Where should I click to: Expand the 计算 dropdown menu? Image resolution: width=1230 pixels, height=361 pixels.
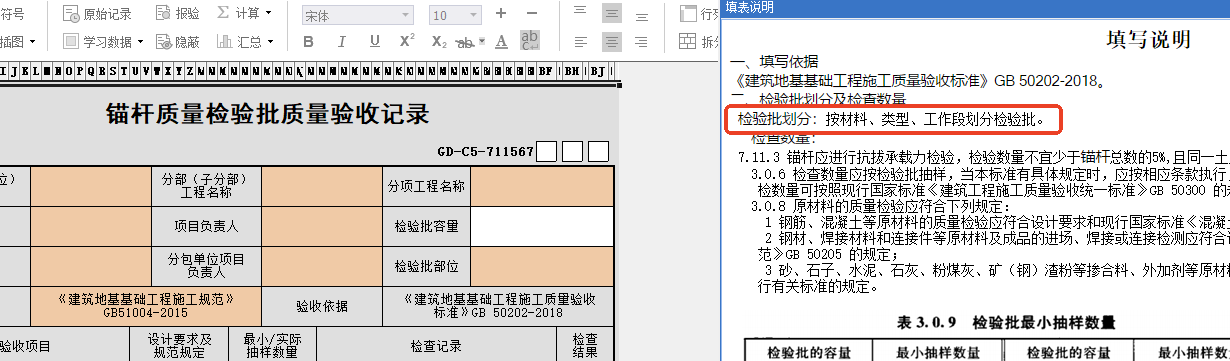243,14
